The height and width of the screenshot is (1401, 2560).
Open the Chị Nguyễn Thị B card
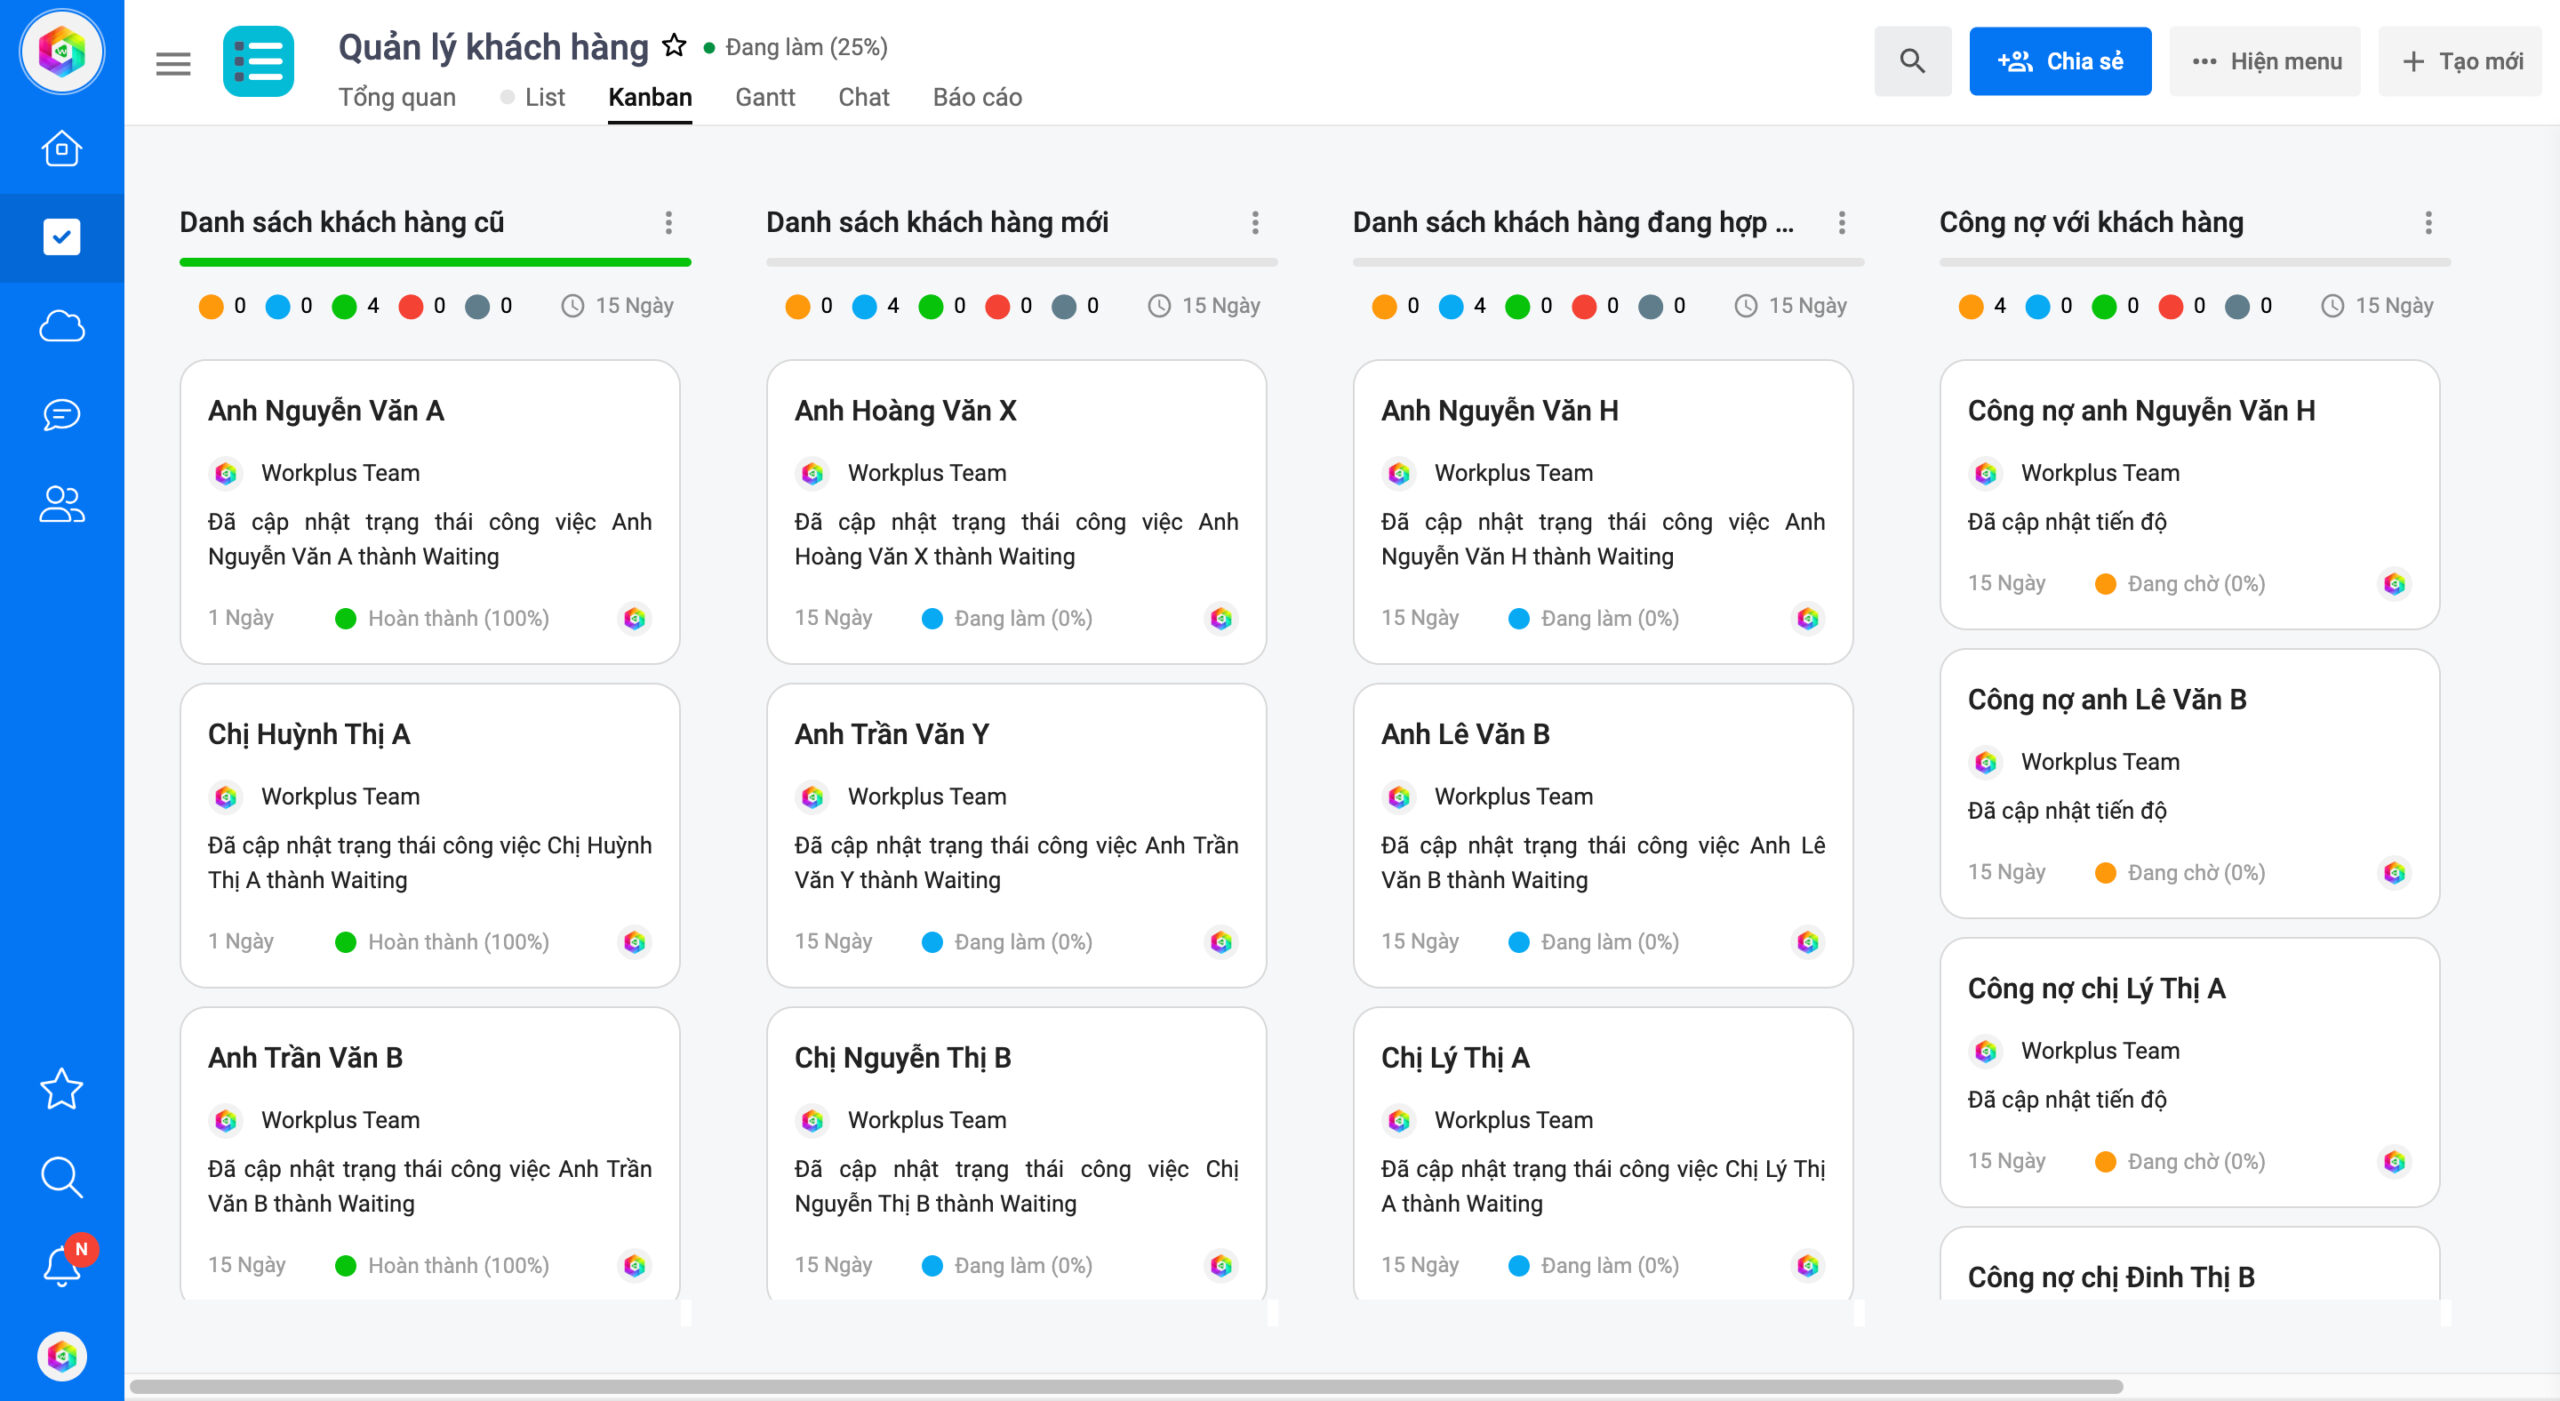tap(1016, 1154)
